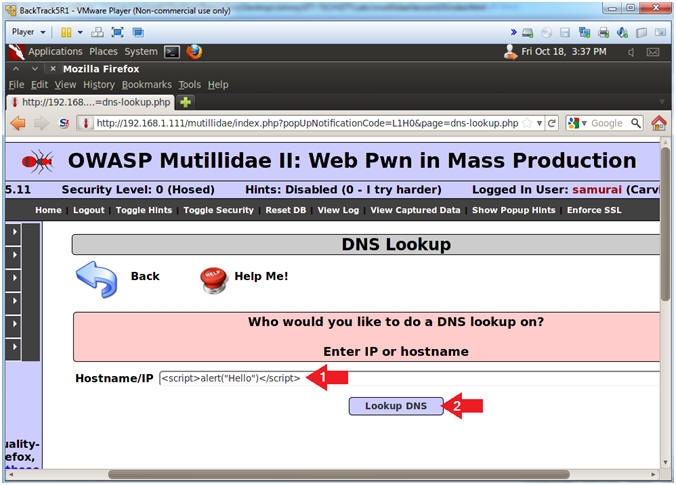Screen dimensions: 676x485
Task: Open Firefox View menu
Action: coord(65,85)
